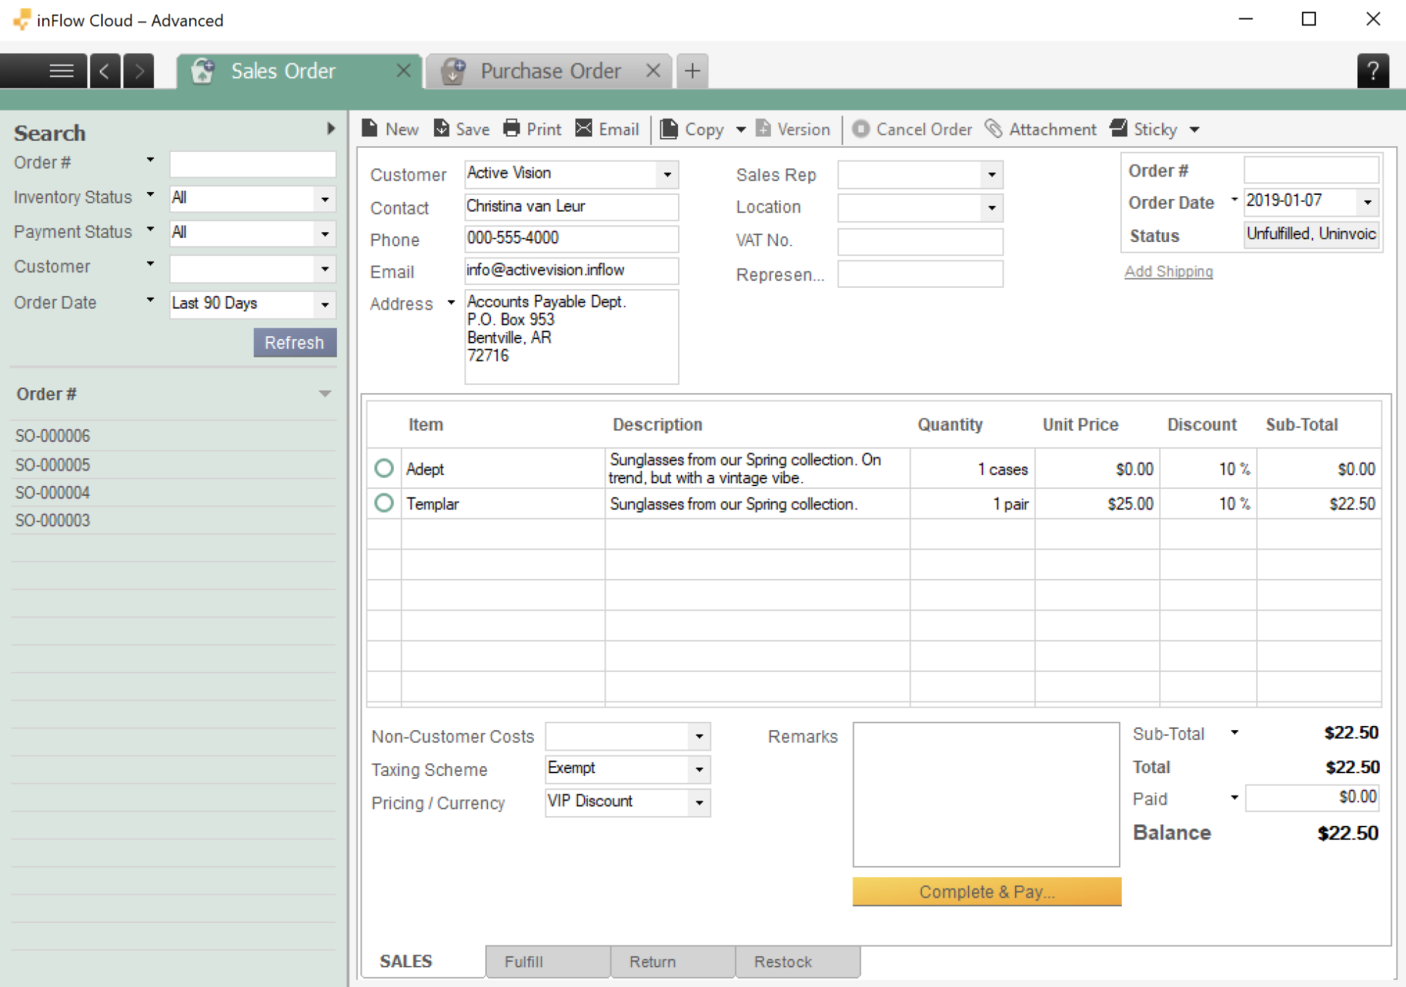Open Inventory Status filter dropdown
The image size is (1406, 987).
click(325, 199)
